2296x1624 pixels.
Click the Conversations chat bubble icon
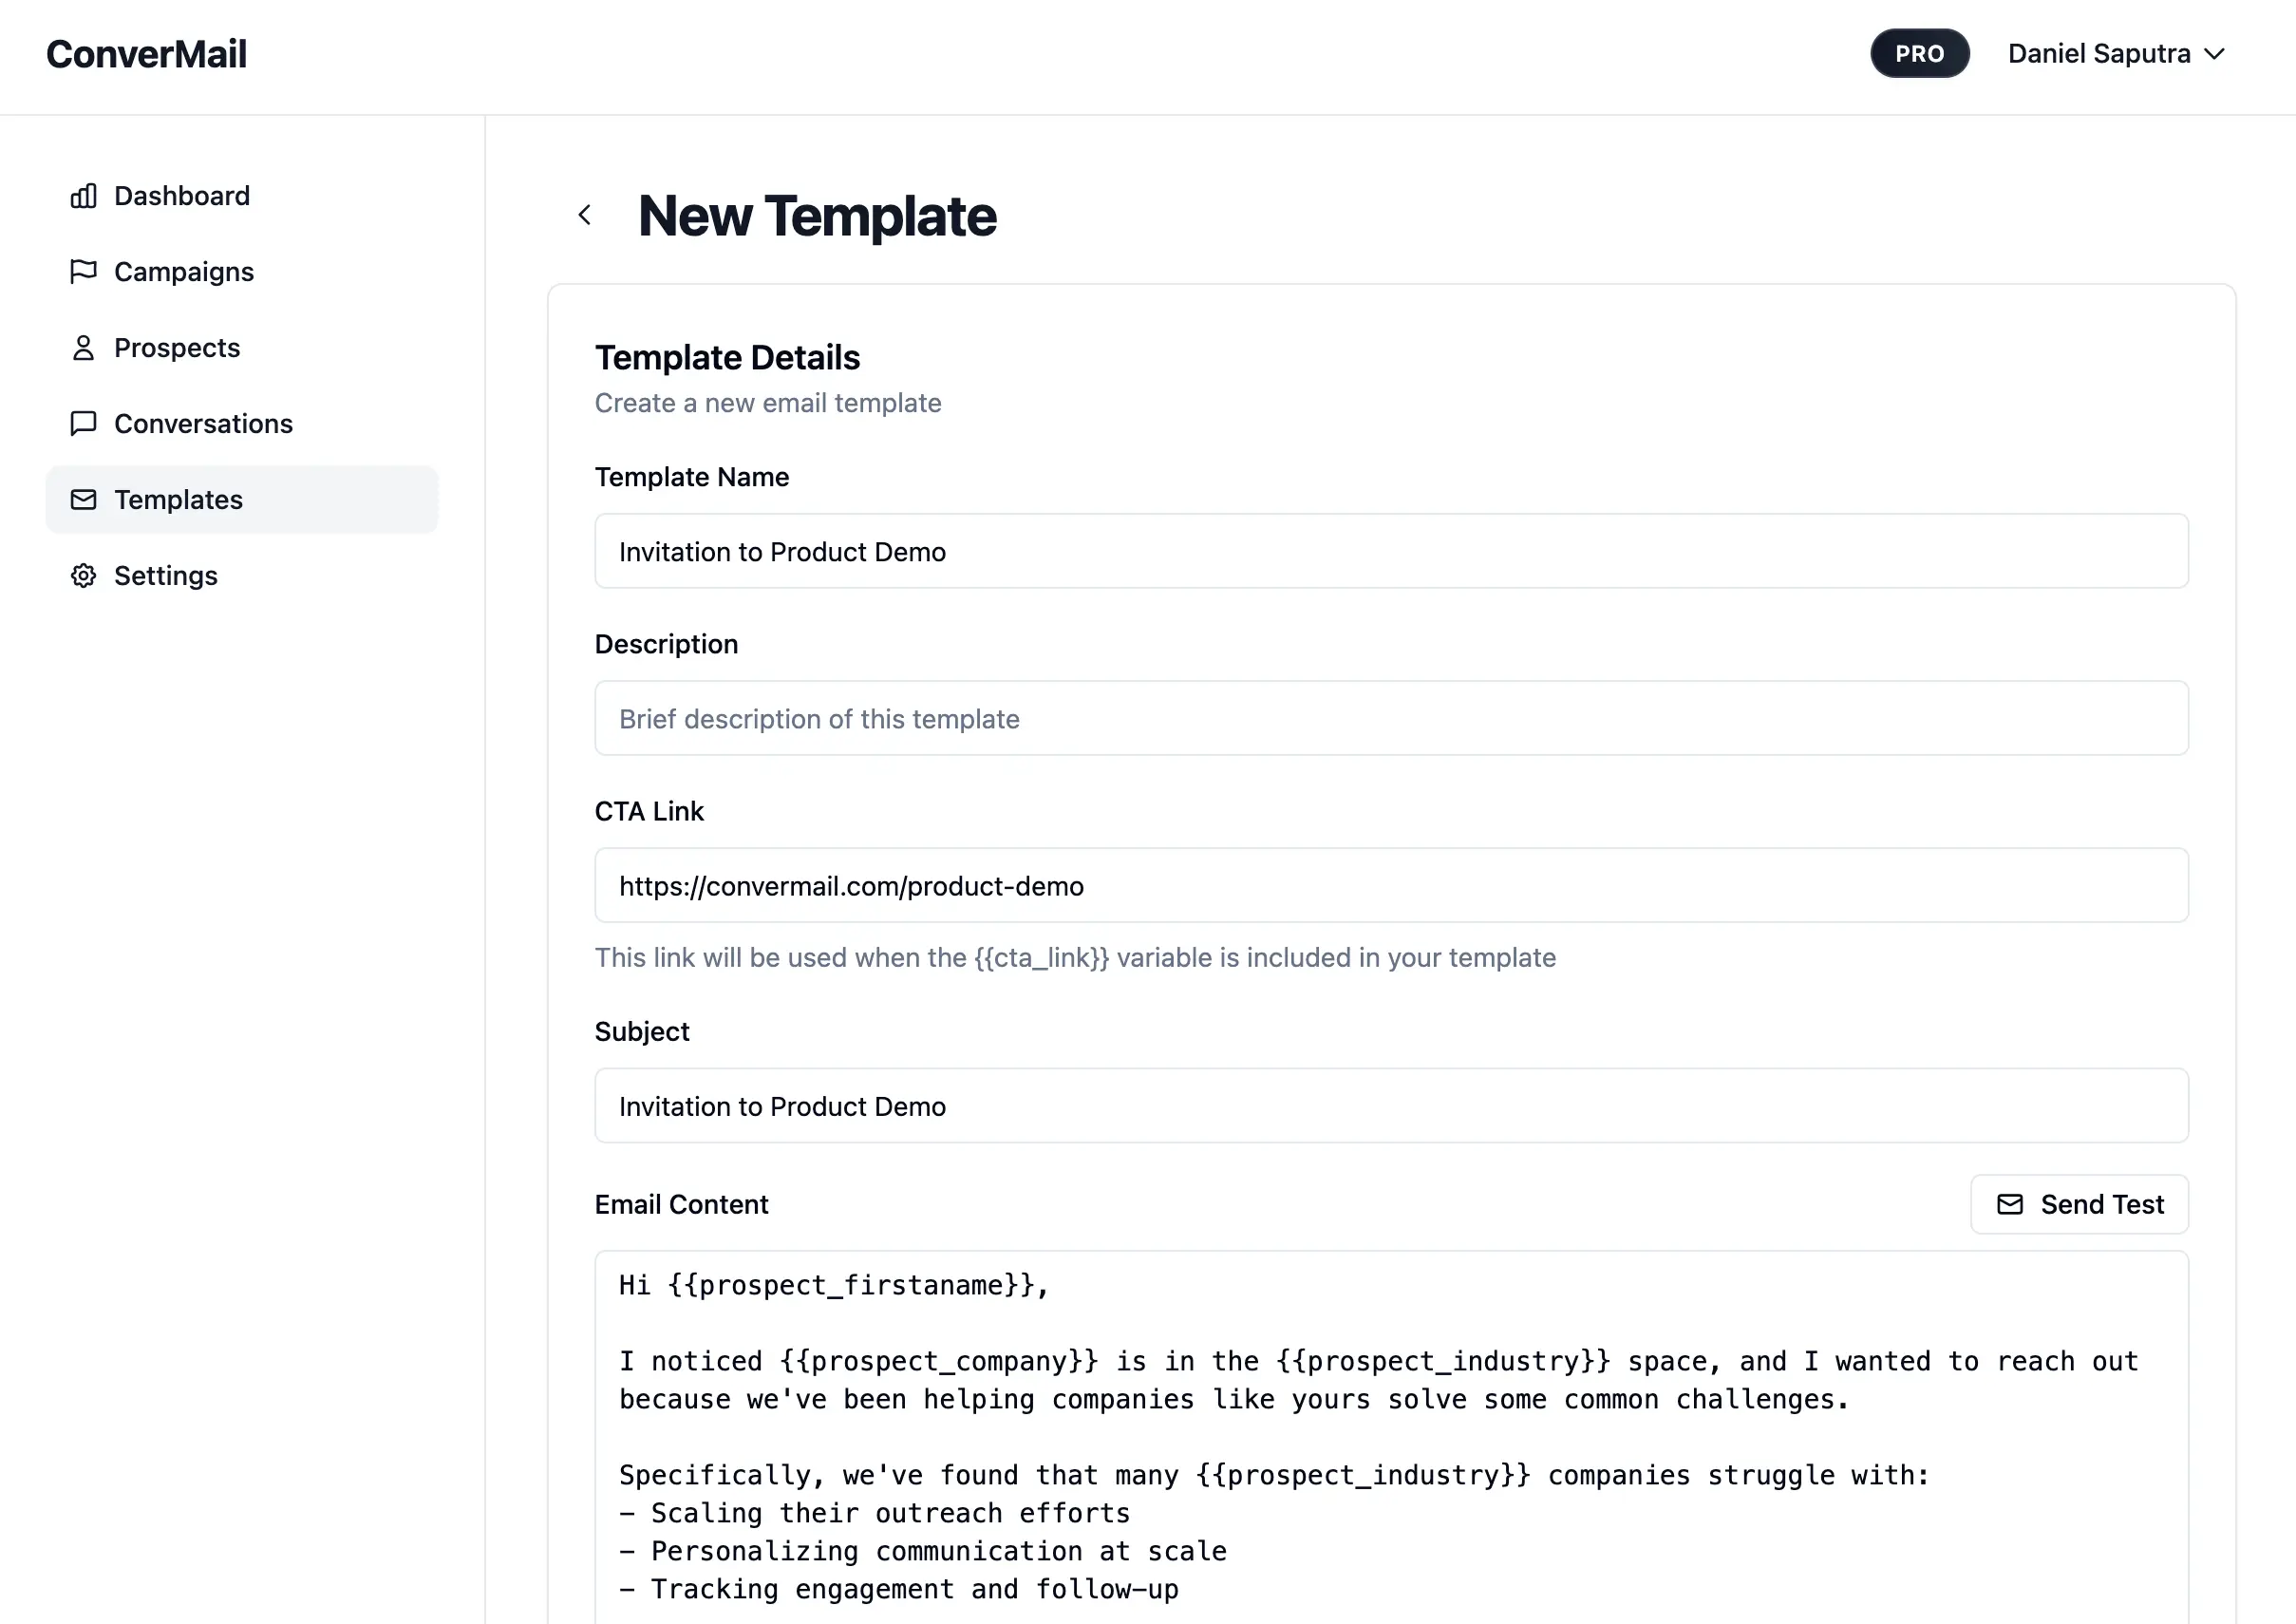(x=84, y=424)
